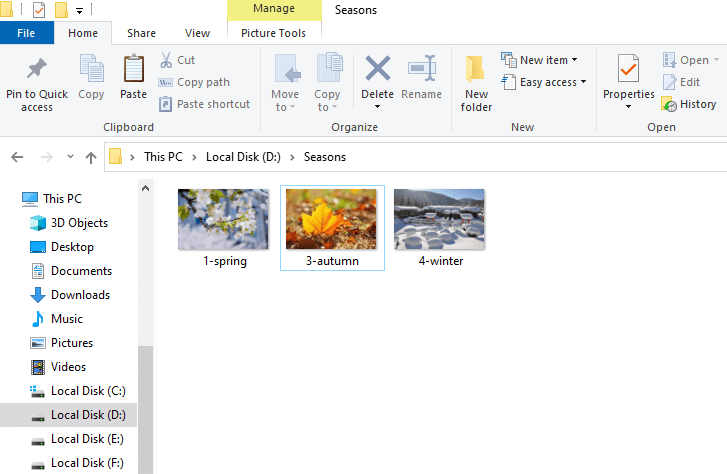This screenshot has width=727, height=474.
Task: Expand the Properties options arrow
Action: [x=628, y=107]
